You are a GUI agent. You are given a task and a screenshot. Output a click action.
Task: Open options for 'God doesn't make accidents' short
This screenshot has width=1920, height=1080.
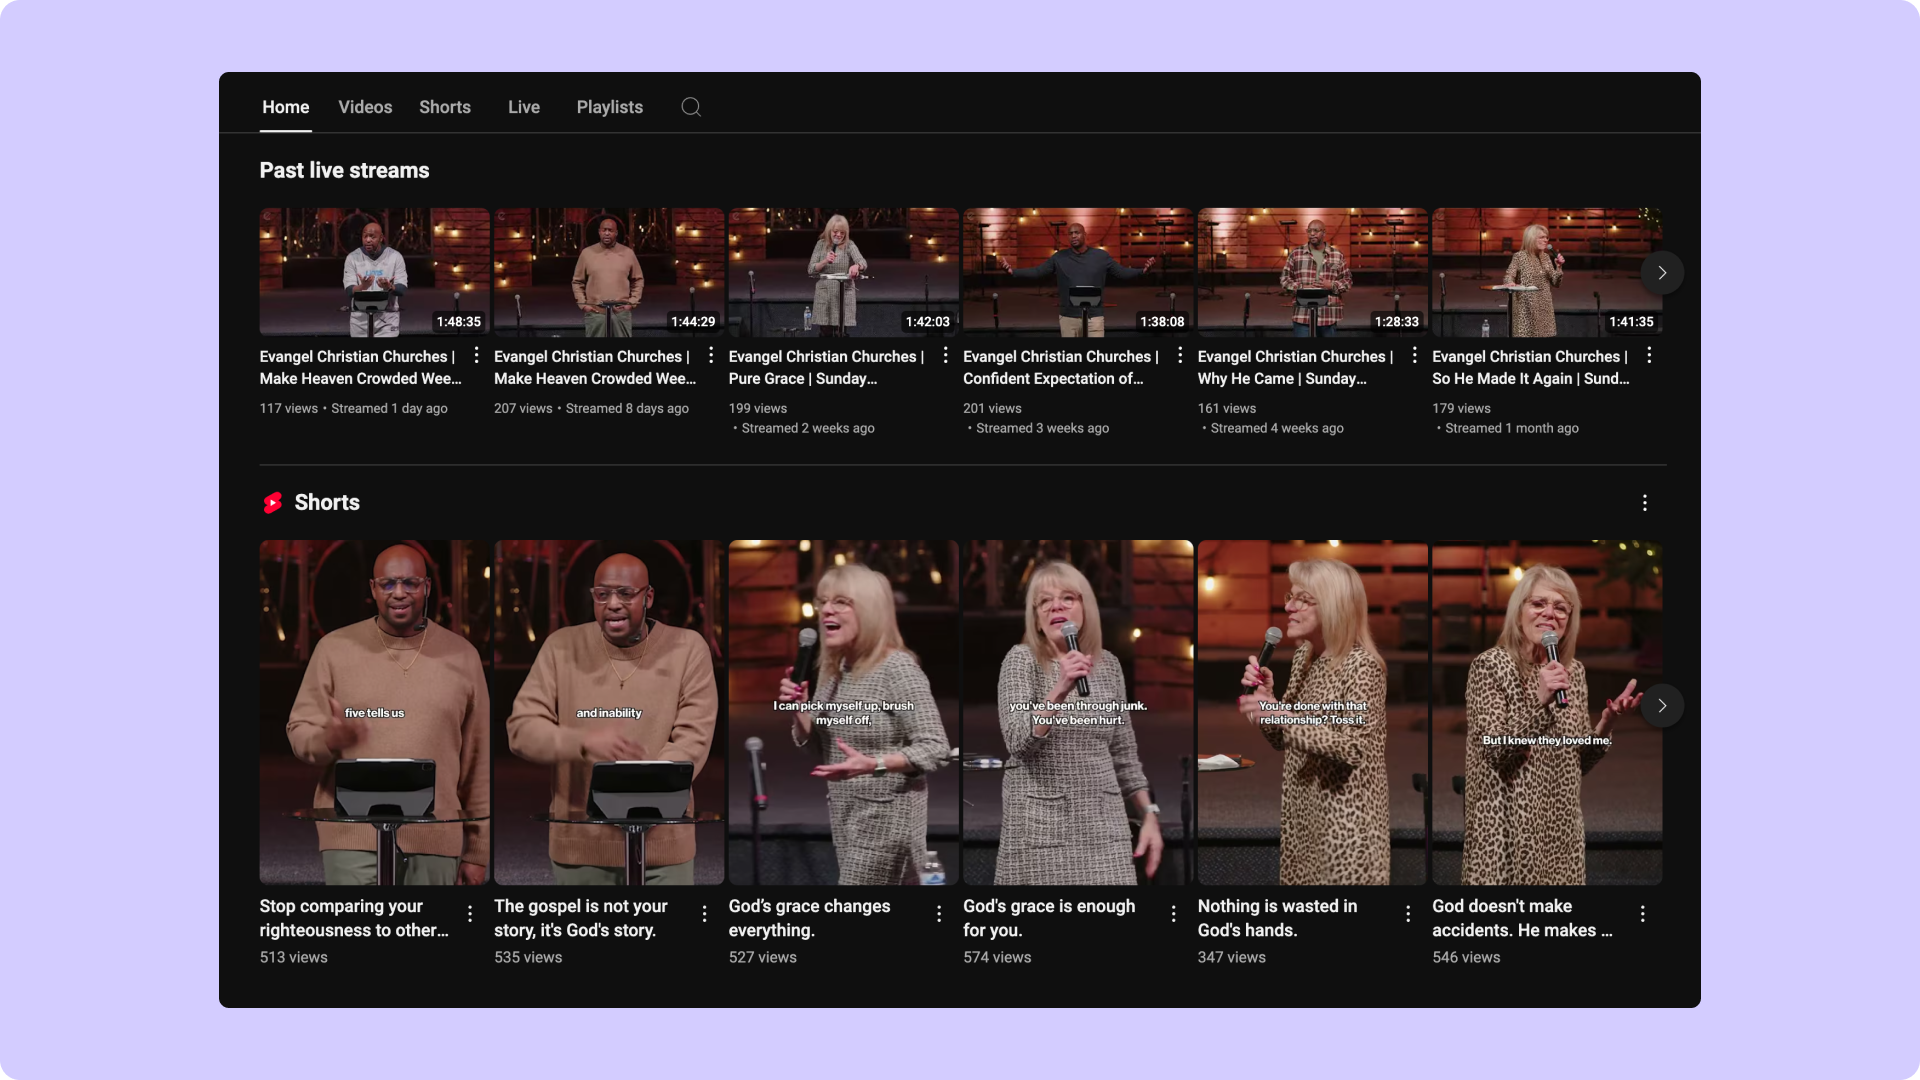click(x=1643, y=914)
